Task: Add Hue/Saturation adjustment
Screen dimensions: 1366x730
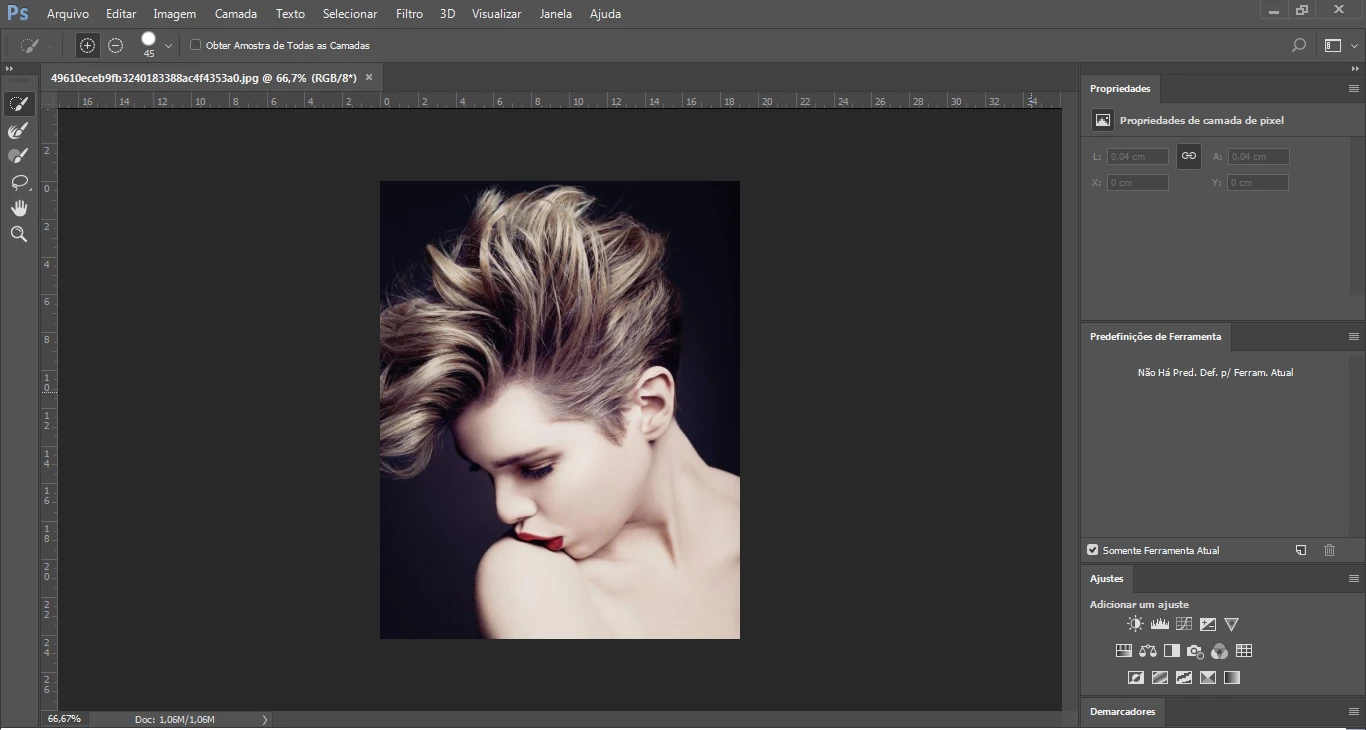Action: (1124, 651)
